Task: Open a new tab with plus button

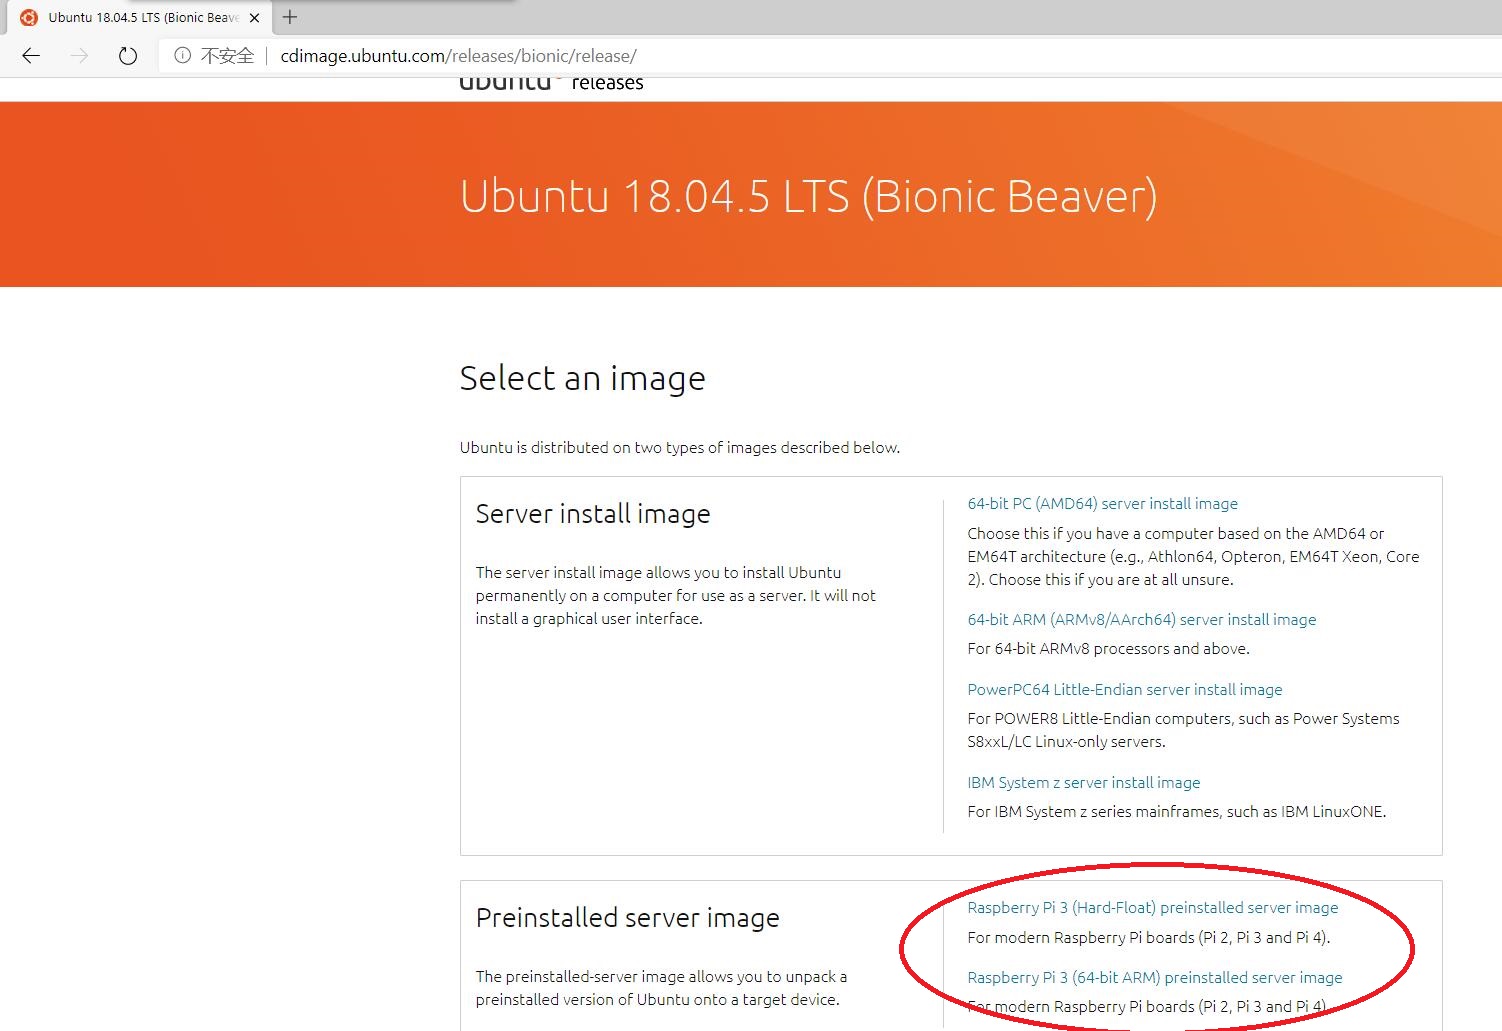Action: point(290,17)
